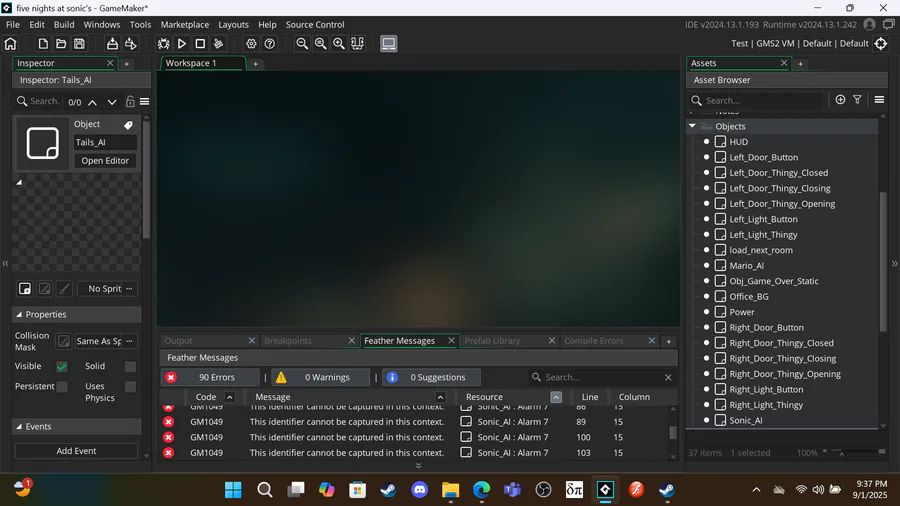Edit tags for Tails_AI object

[128, 124]
